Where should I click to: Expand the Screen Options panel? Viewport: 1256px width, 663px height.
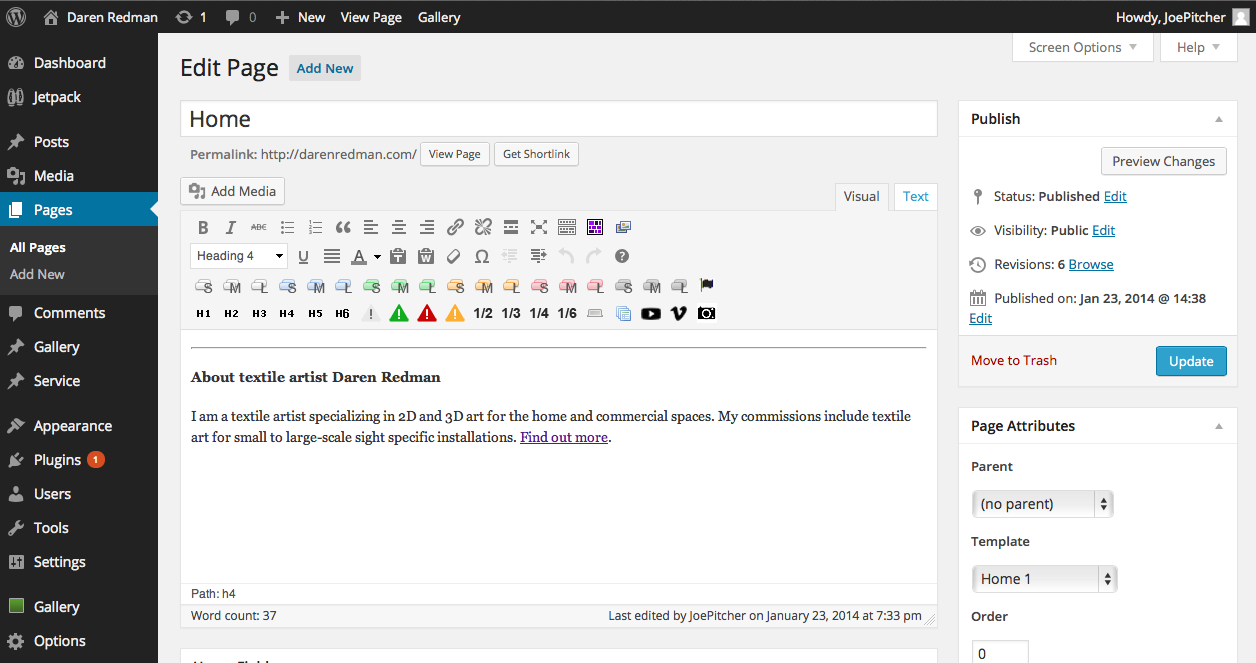click(1082, 47)
